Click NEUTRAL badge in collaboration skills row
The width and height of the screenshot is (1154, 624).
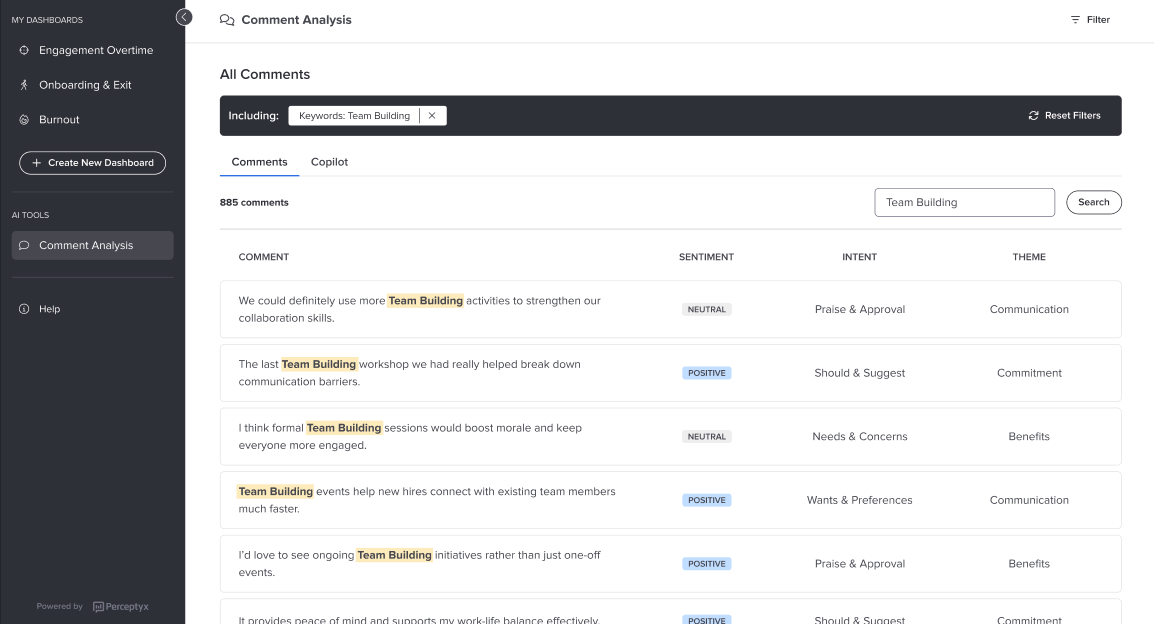(707, 310)
